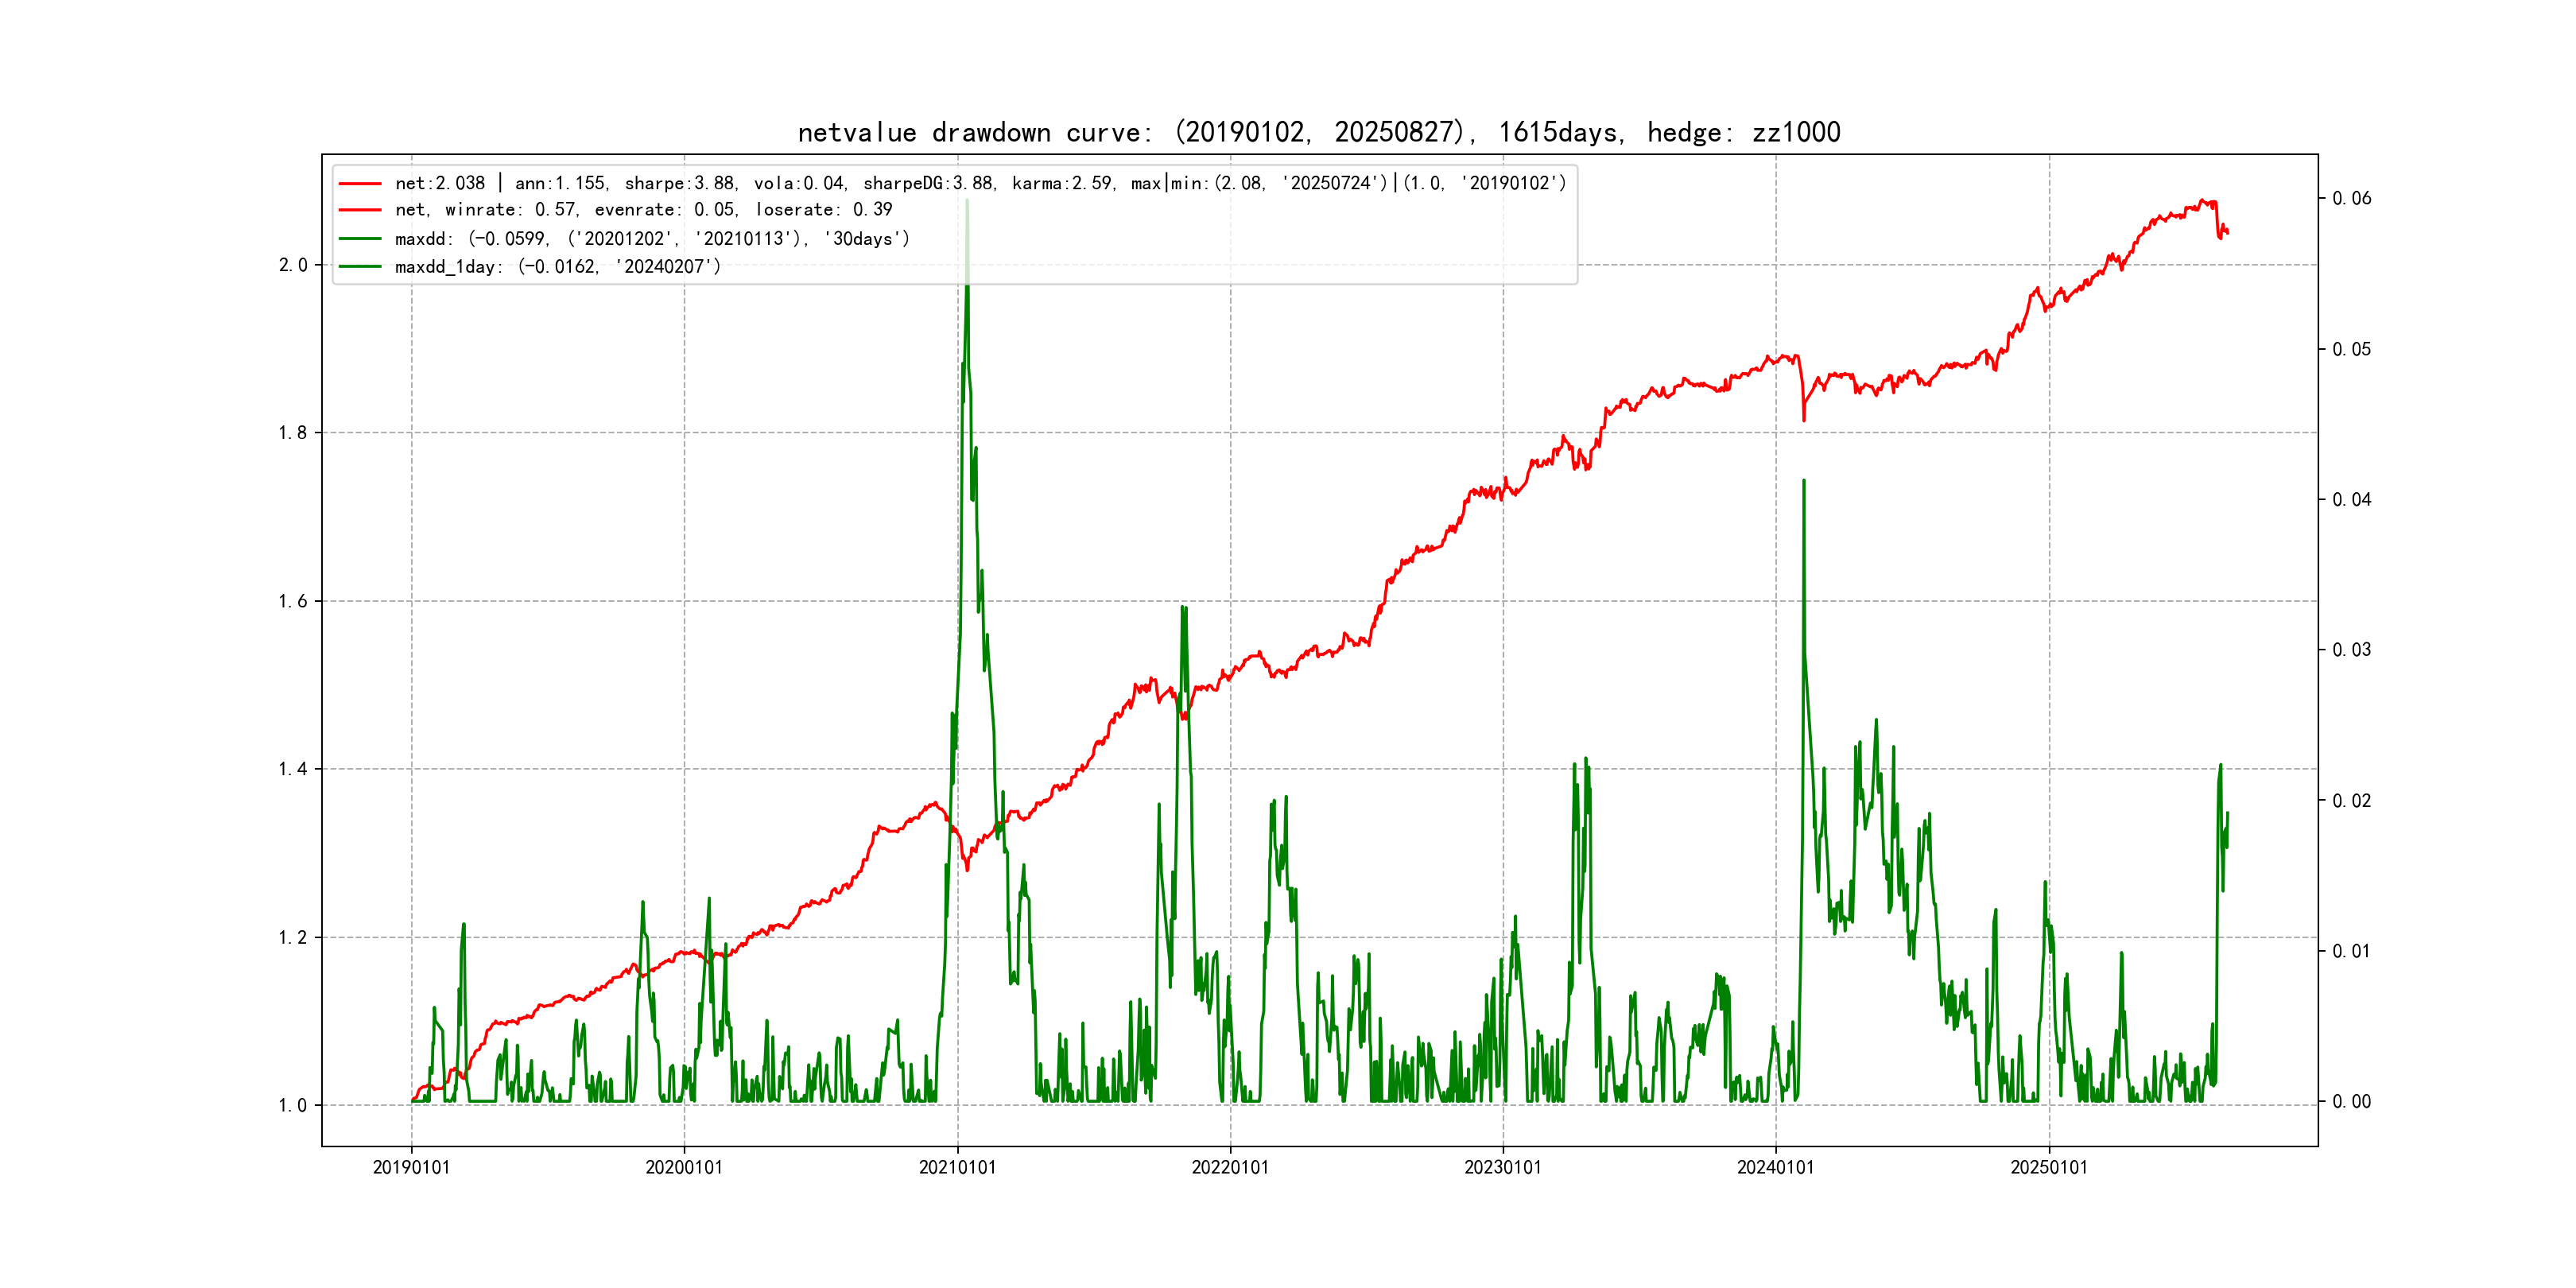Click the 1.4 left axis label

292,769
